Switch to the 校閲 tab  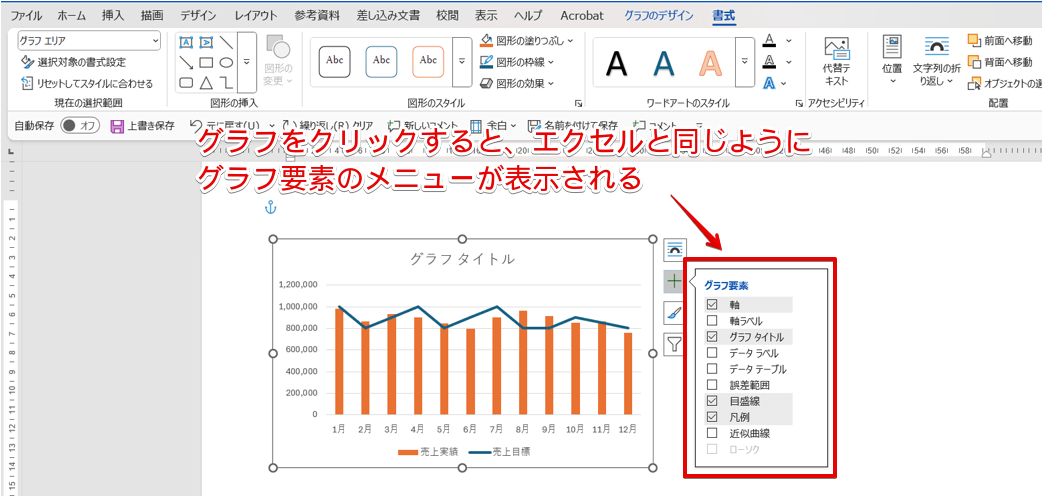pos(447,15)
